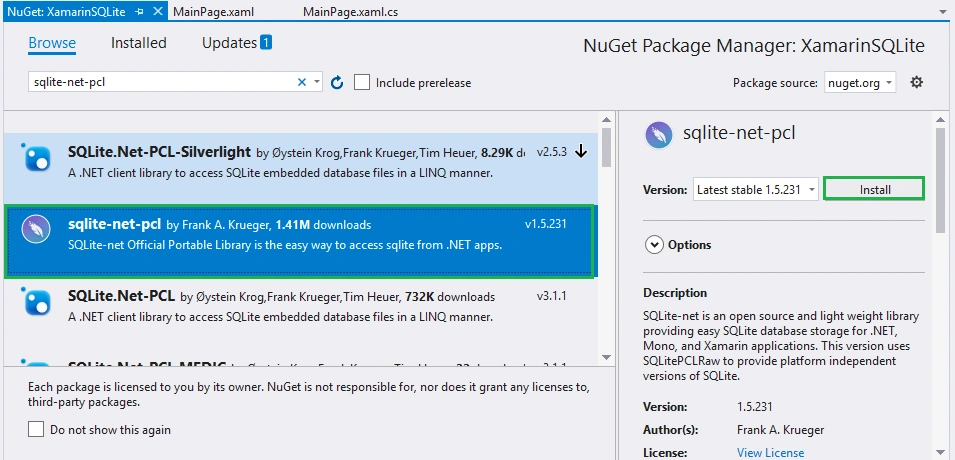Refresh the package search results

click(x=337, y=82)
